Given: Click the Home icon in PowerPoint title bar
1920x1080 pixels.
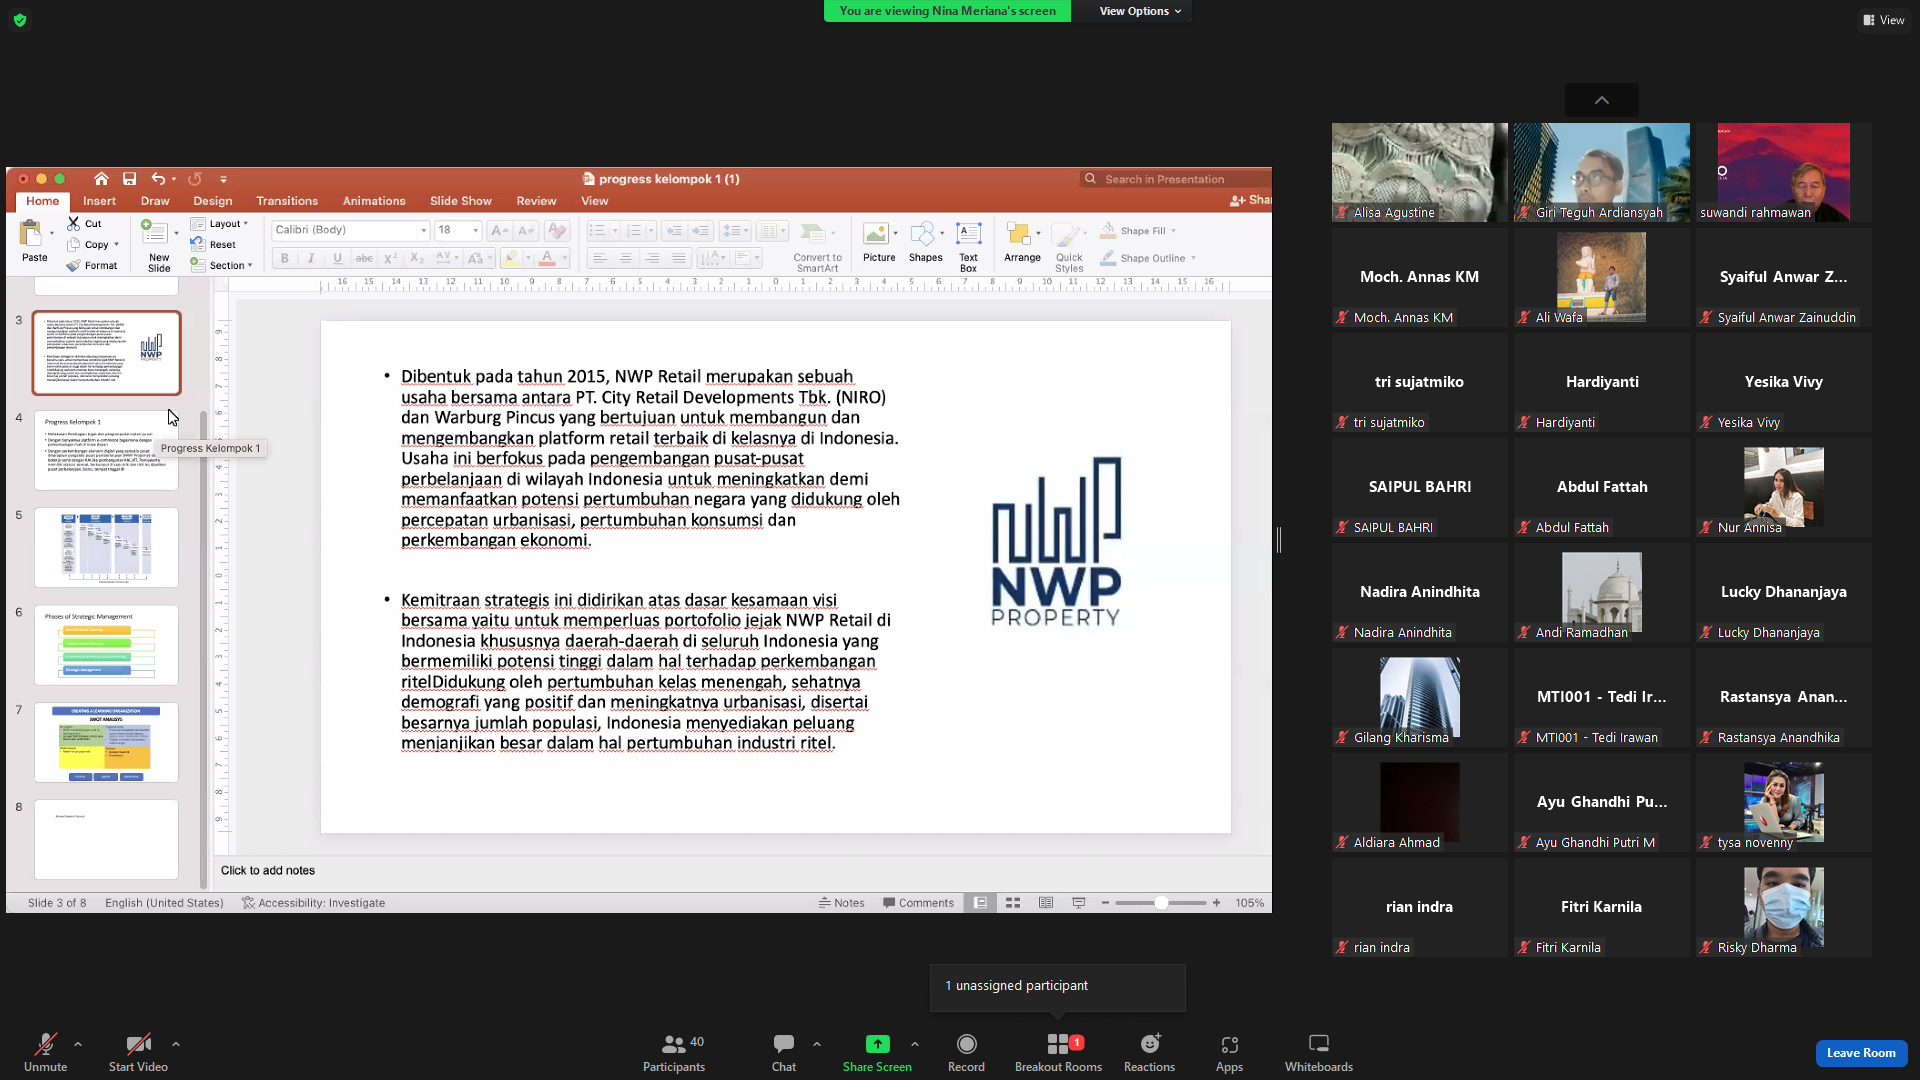Looking at the screenshot, I should click(x=101, y=179).
